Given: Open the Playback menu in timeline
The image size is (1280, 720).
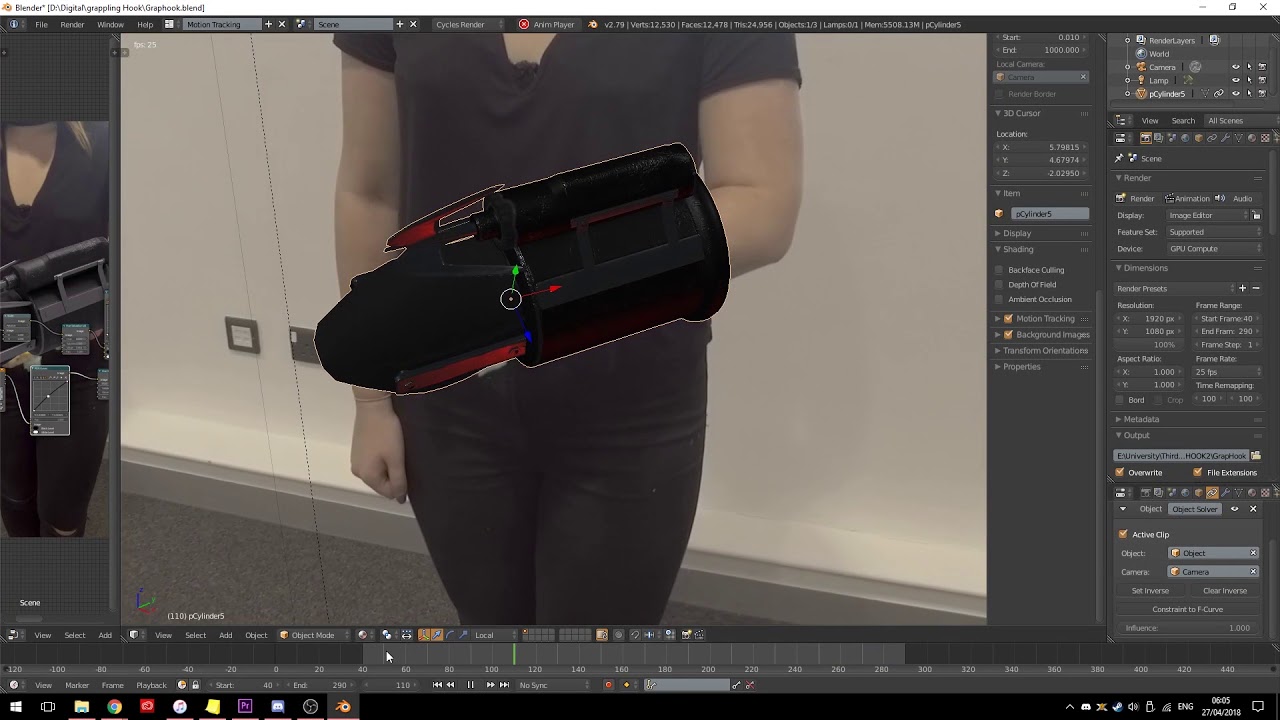Looking at the screenshot, I should click(x=151, y=685).
